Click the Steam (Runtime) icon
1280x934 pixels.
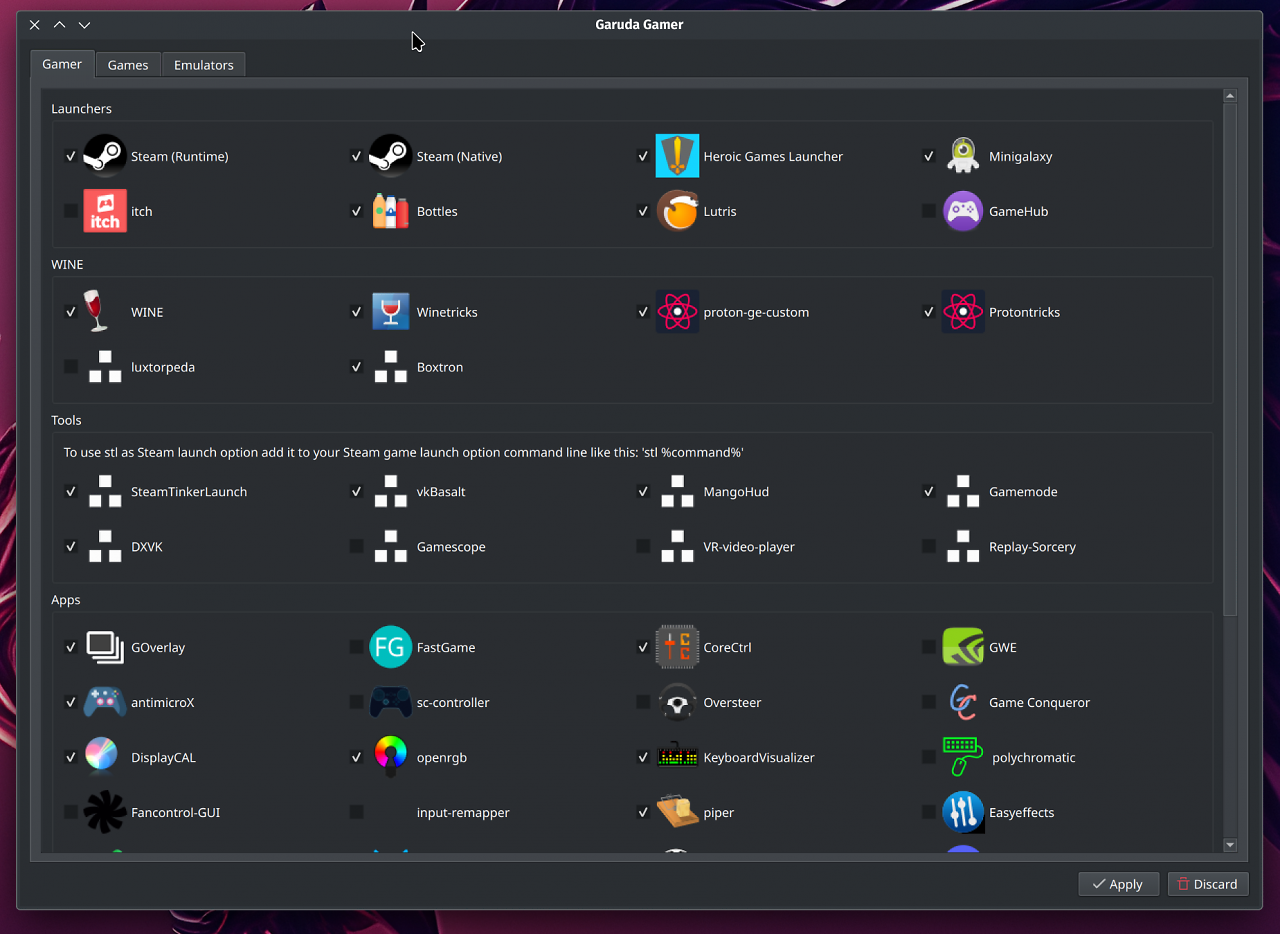tap(105, 156)
